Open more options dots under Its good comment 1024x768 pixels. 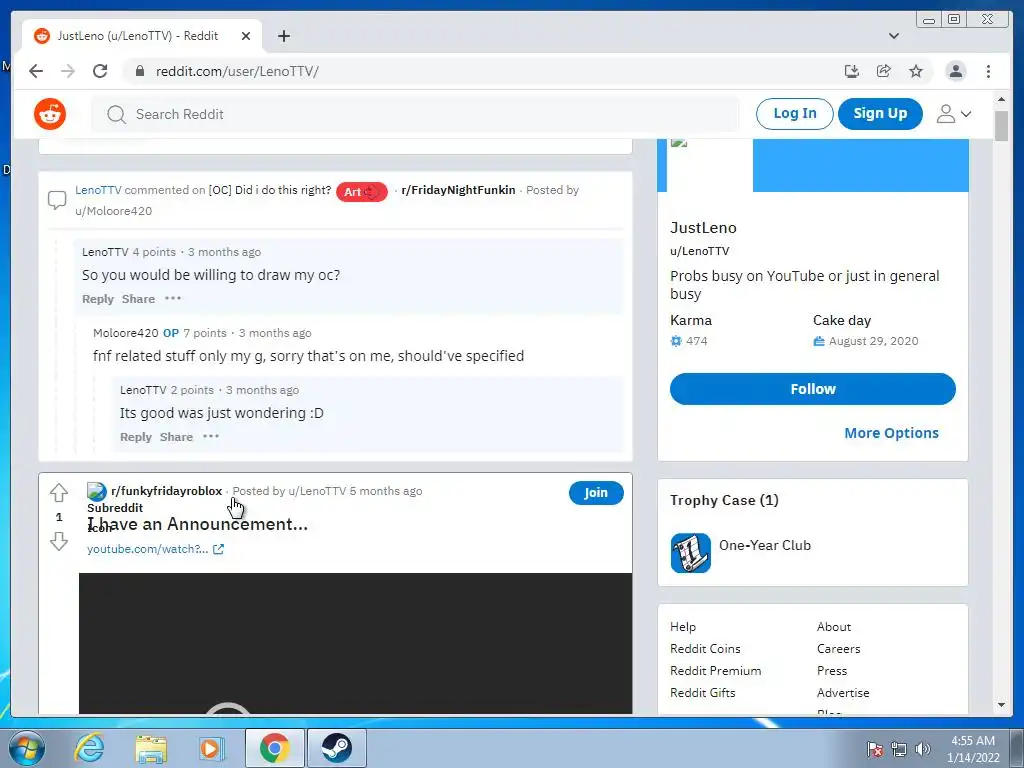(x=211, y=436)
